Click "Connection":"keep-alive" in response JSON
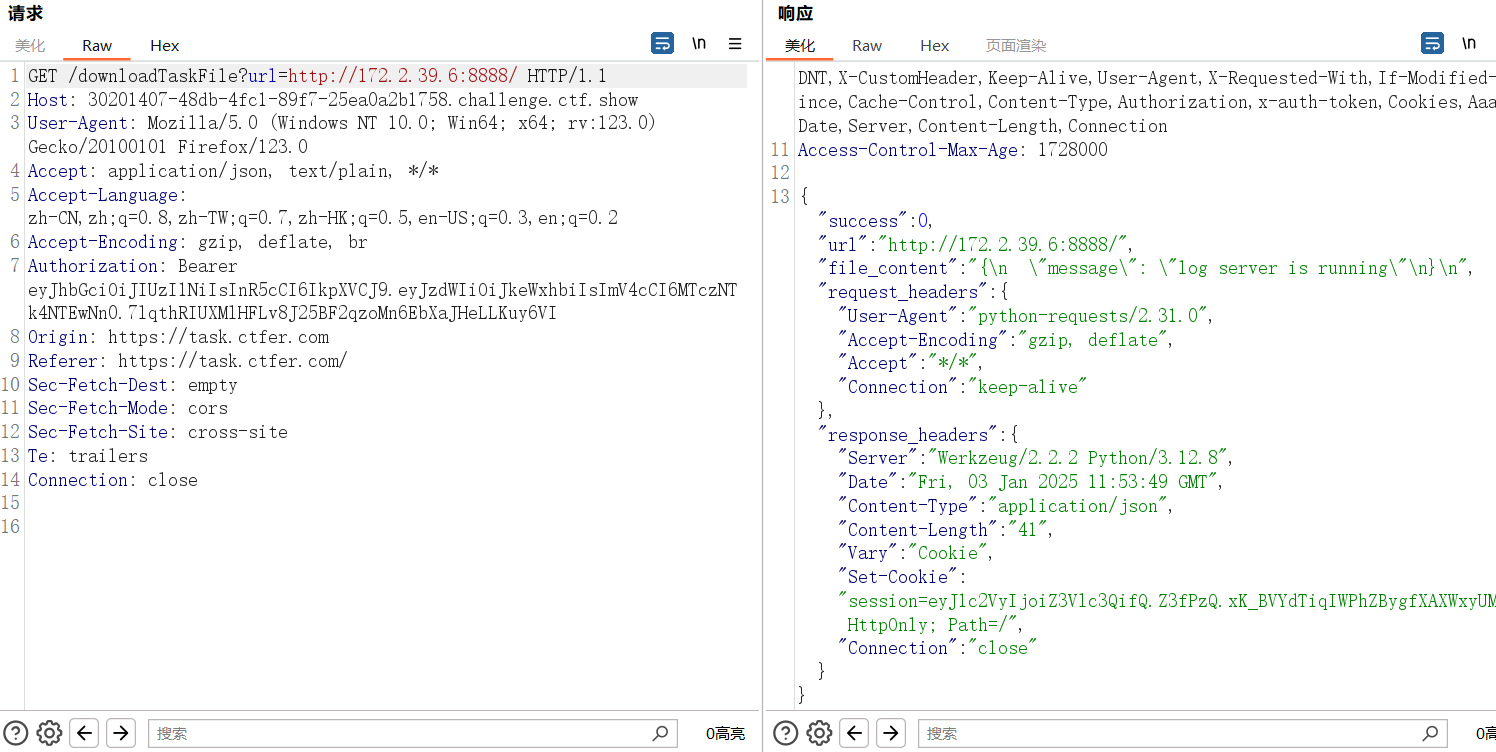Viewport: 1496px width, 752px height. 963,387
